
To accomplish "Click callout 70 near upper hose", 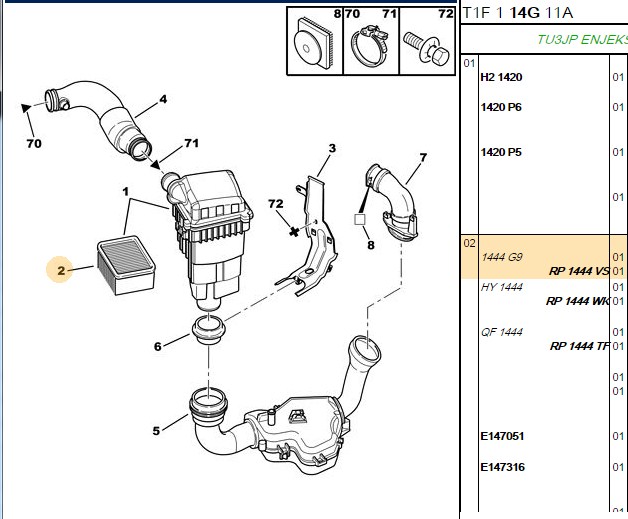I will pyautogui.click(x=34, y=143).
